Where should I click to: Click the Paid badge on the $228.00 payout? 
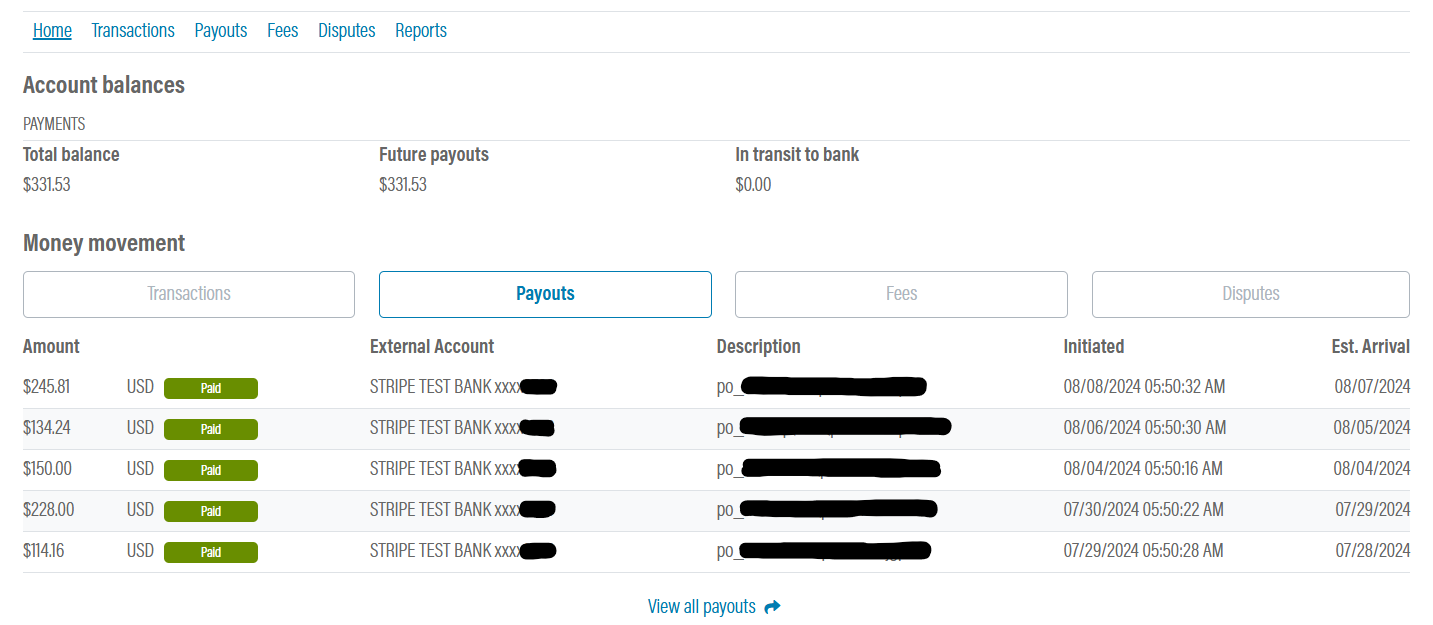click(x=210, y=511)
